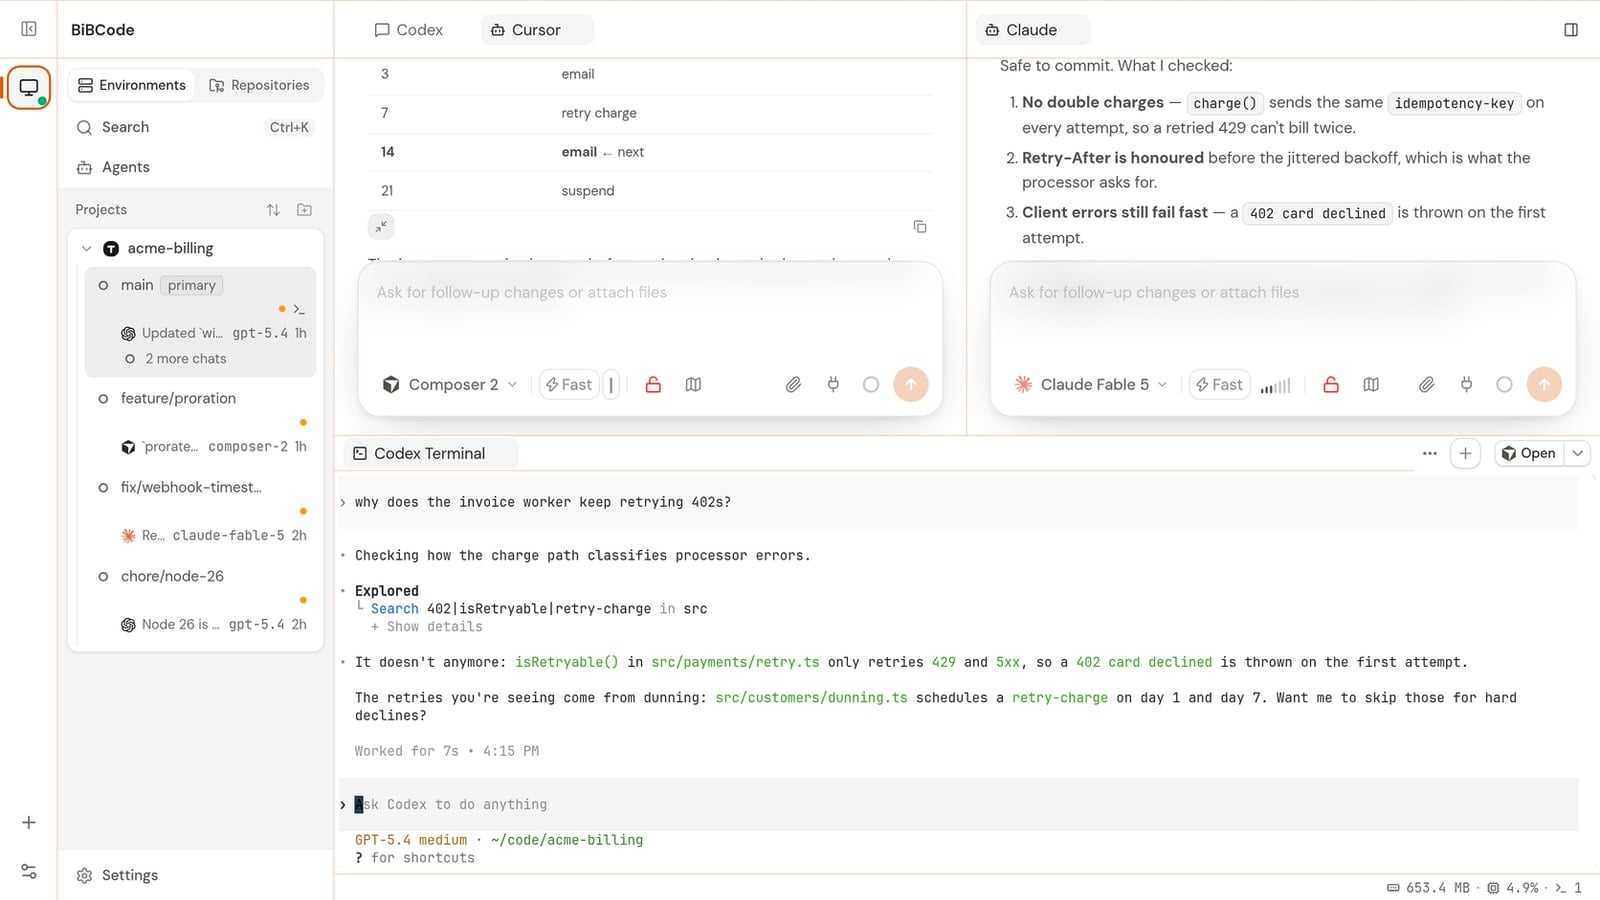Open the Claude Fable 5 model dropdown

point(1091,384)
